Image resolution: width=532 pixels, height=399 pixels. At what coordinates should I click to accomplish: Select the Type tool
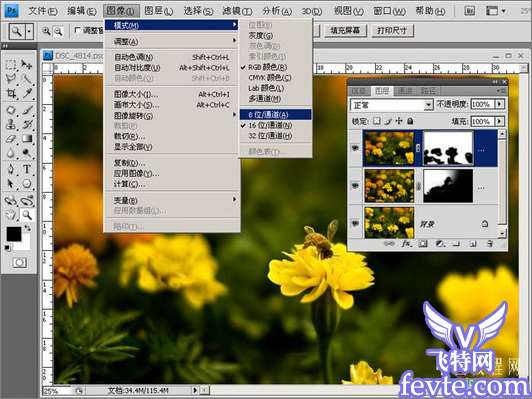click(x=26, y=169)
